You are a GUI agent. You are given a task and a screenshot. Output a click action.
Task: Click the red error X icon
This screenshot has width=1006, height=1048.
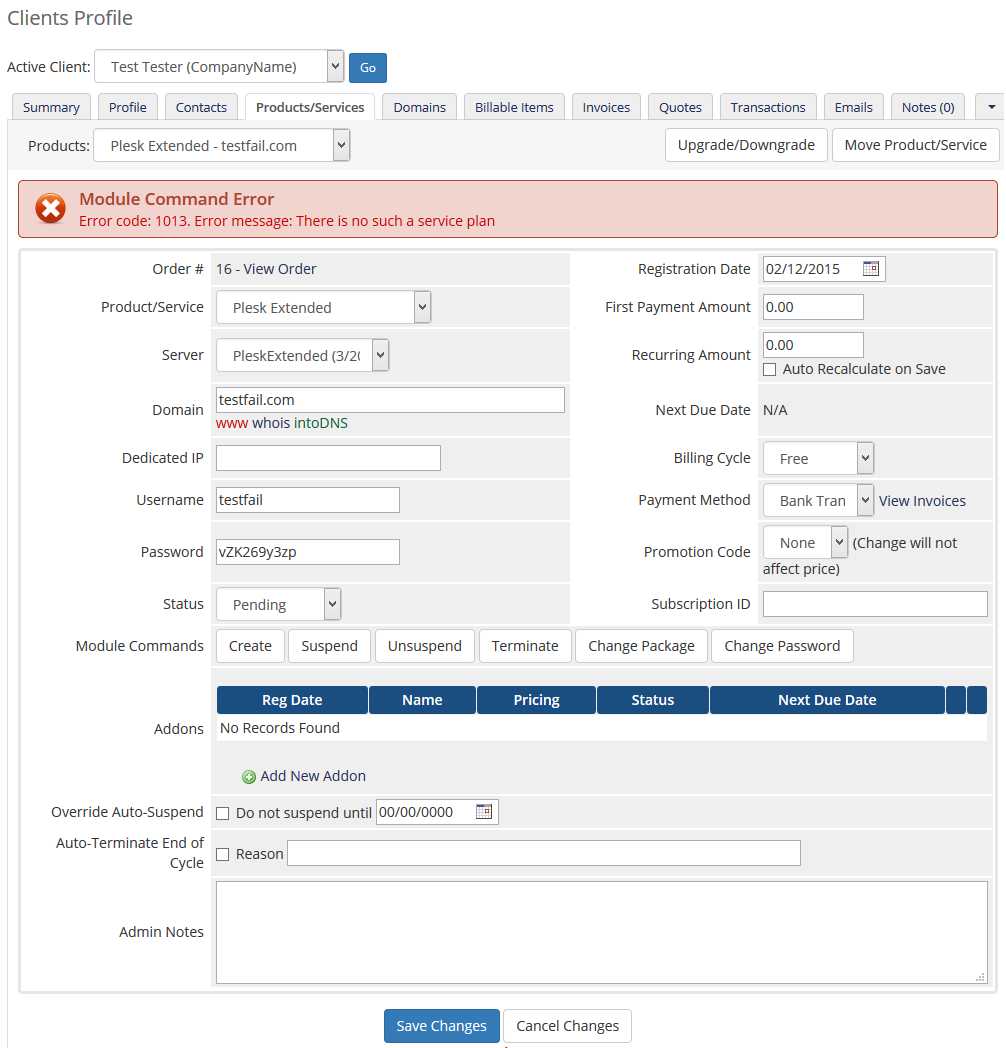(51, 209)
